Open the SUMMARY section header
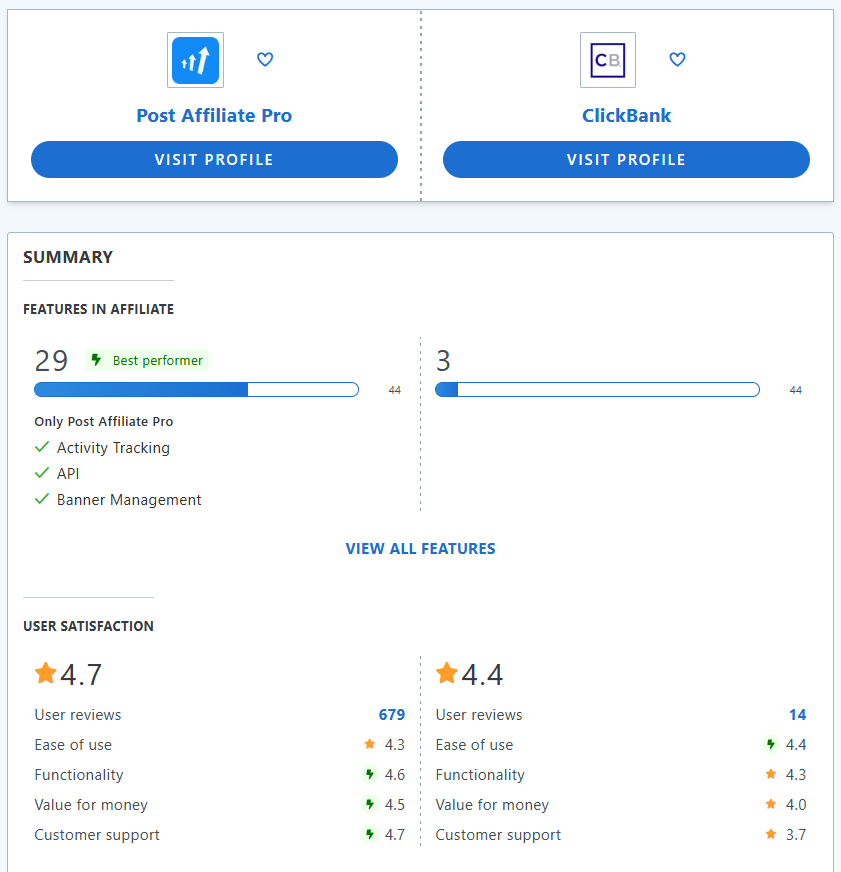841x872 pixels. pos(68,257)
